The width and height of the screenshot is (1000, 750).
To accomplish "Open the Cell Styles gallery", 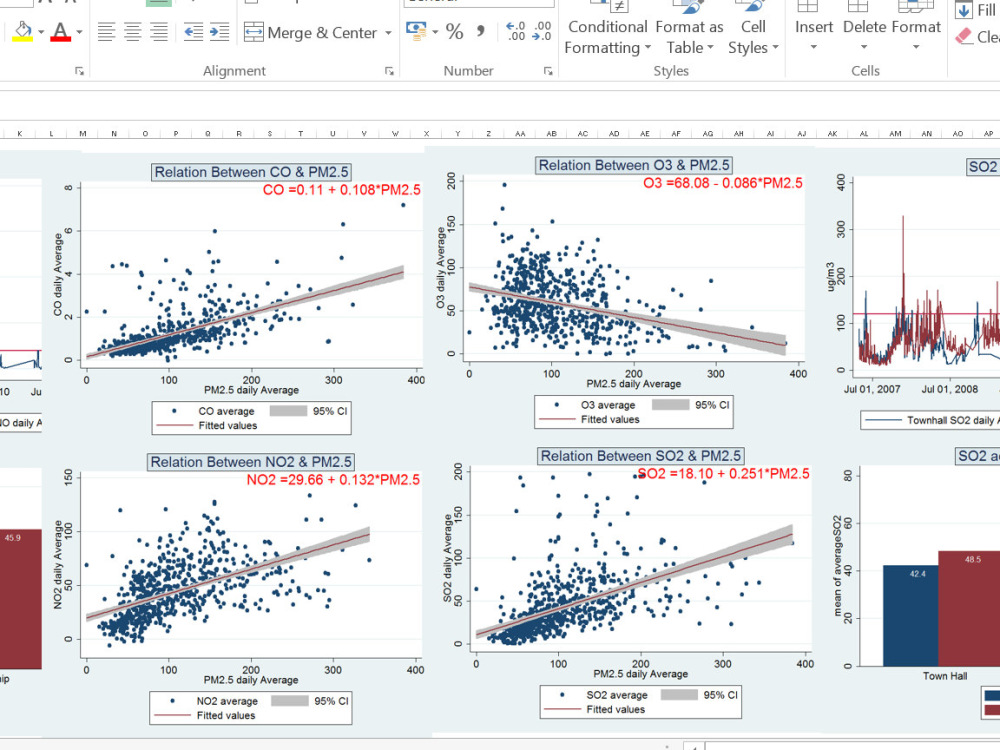I will (753, 33).
